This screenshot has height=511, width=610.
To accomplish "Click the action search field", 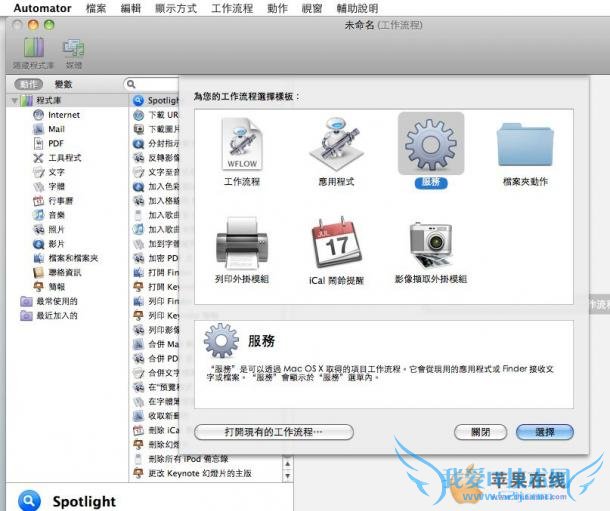I will tap(152, 84).
